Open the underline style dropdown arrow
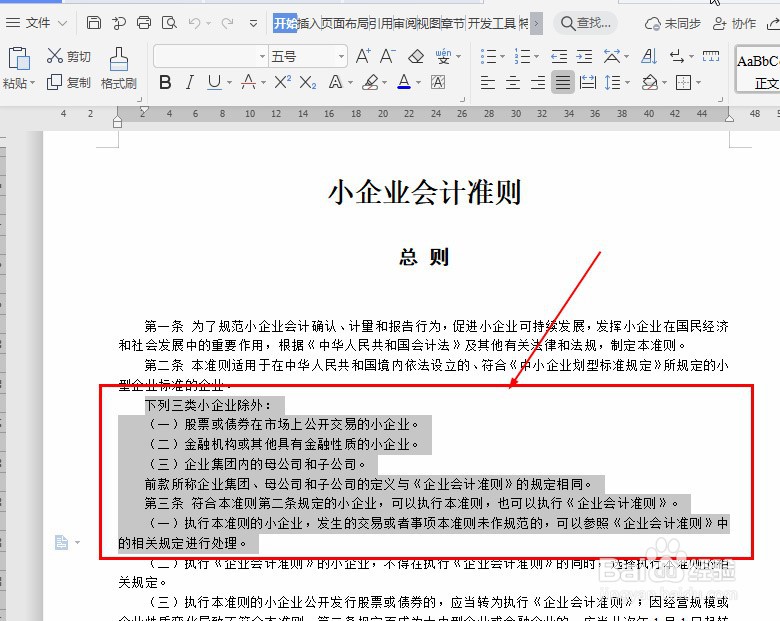 click(229, 82)
